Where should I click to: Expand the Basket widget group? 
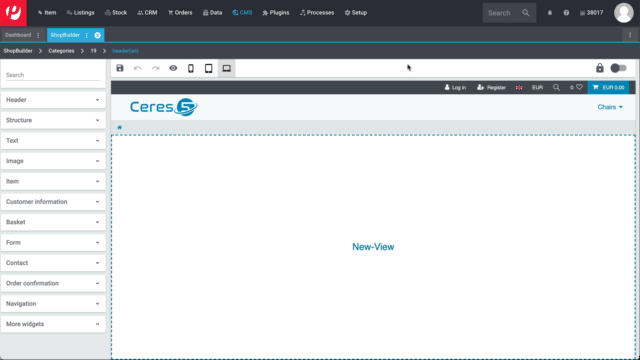pos(53,222)
